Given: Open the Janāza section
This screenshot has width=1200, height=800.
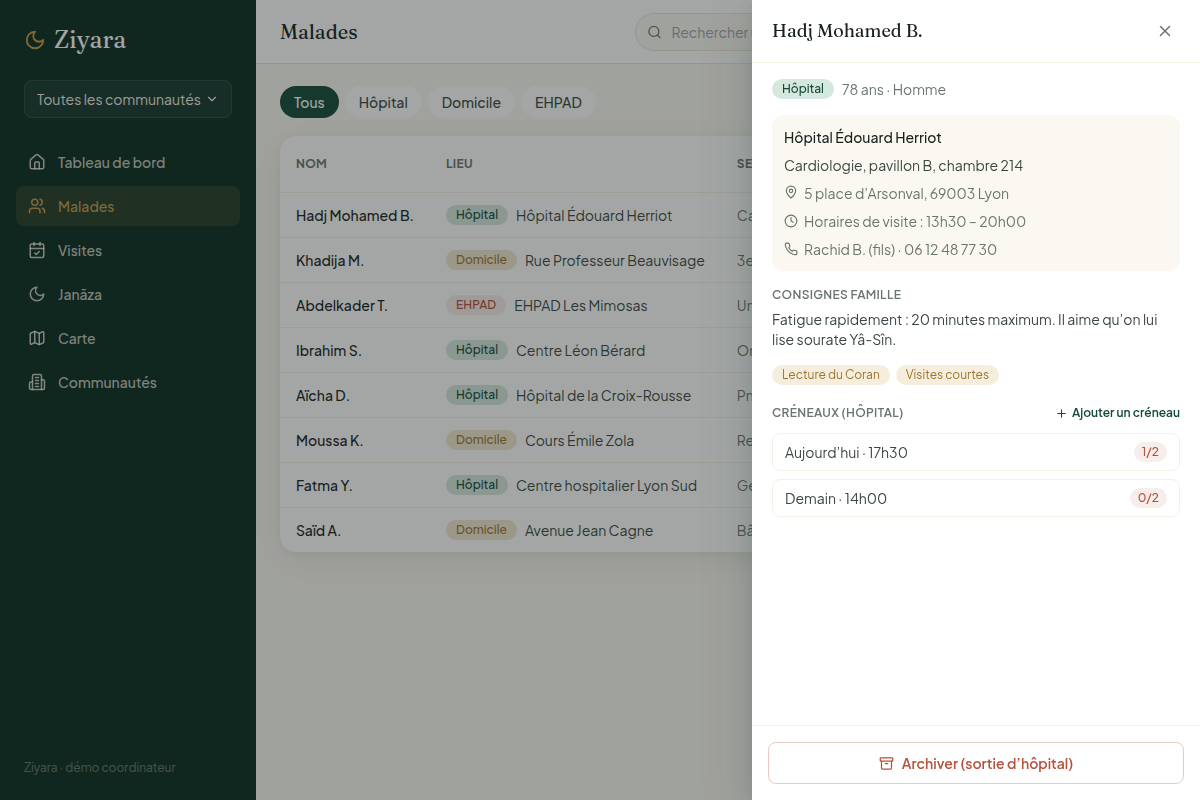Looking at the screenshot, I should 128,295.
